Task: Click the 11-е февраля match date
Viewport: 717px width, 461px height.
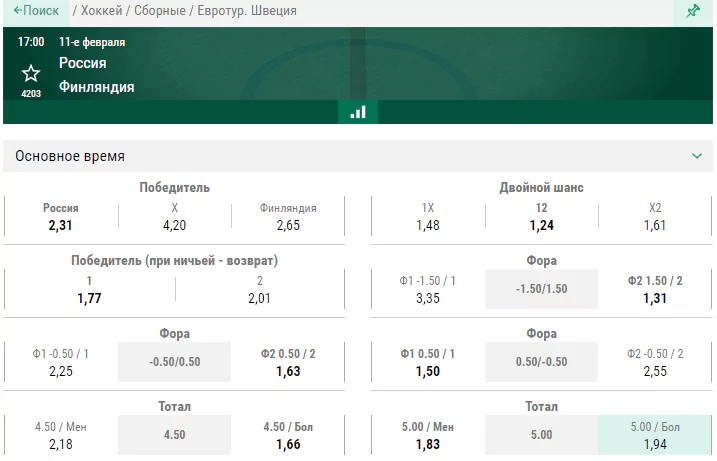Action: click(92, 42)
